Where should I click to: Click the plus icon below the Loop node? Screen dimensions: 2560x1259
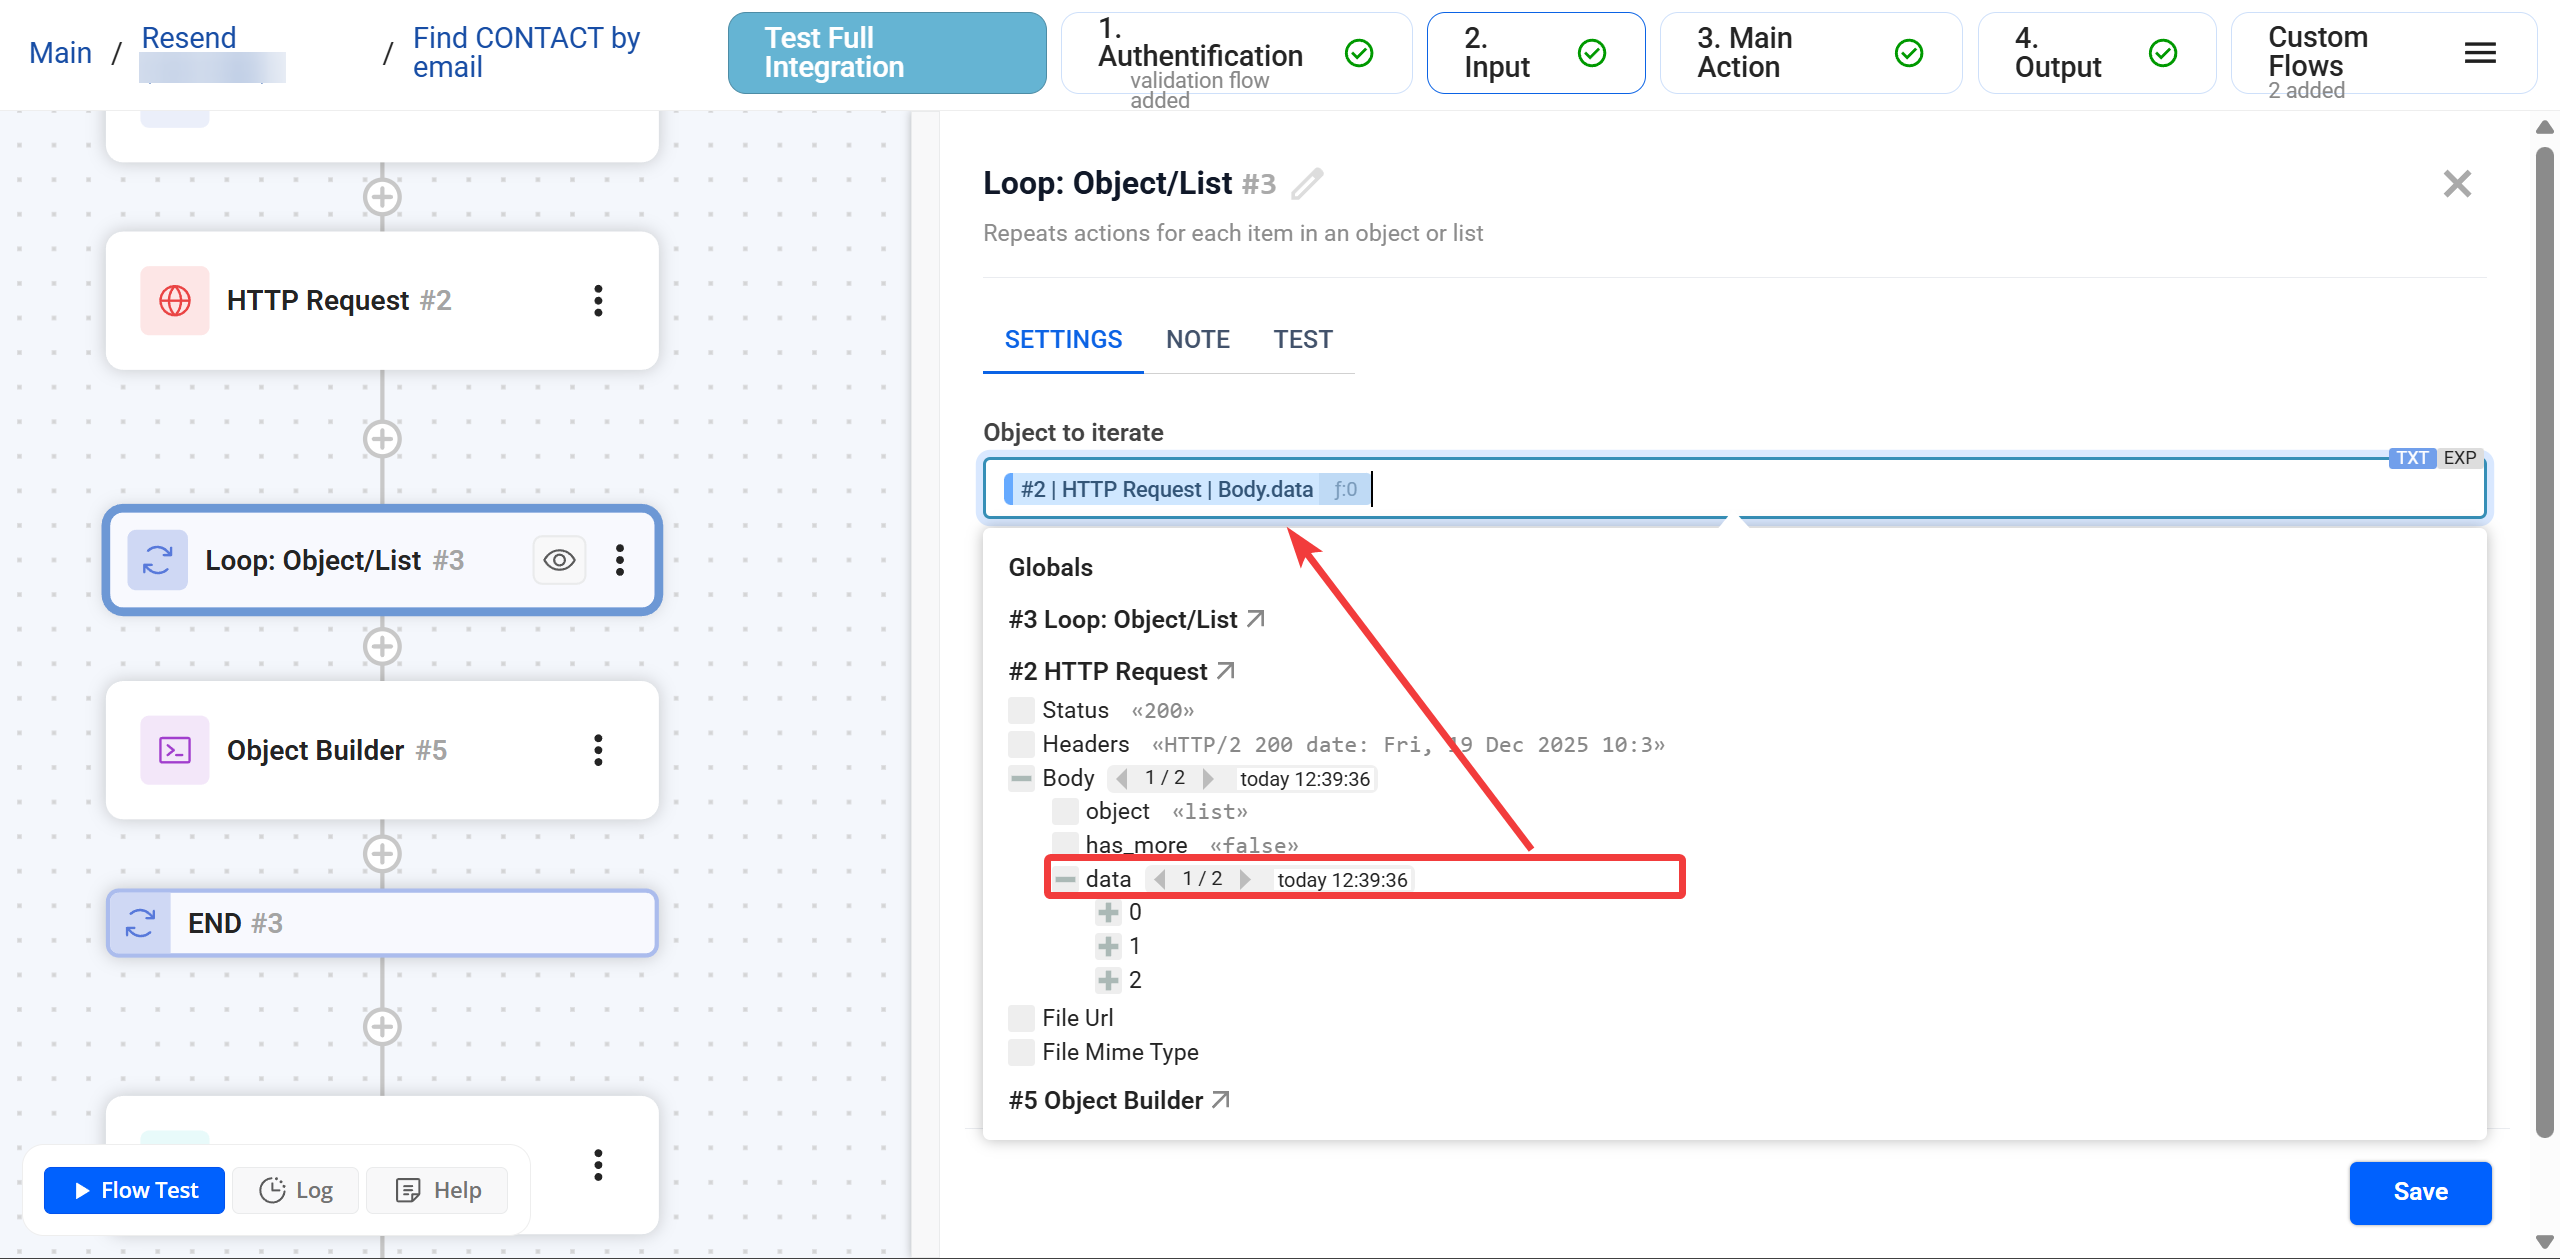381,646
